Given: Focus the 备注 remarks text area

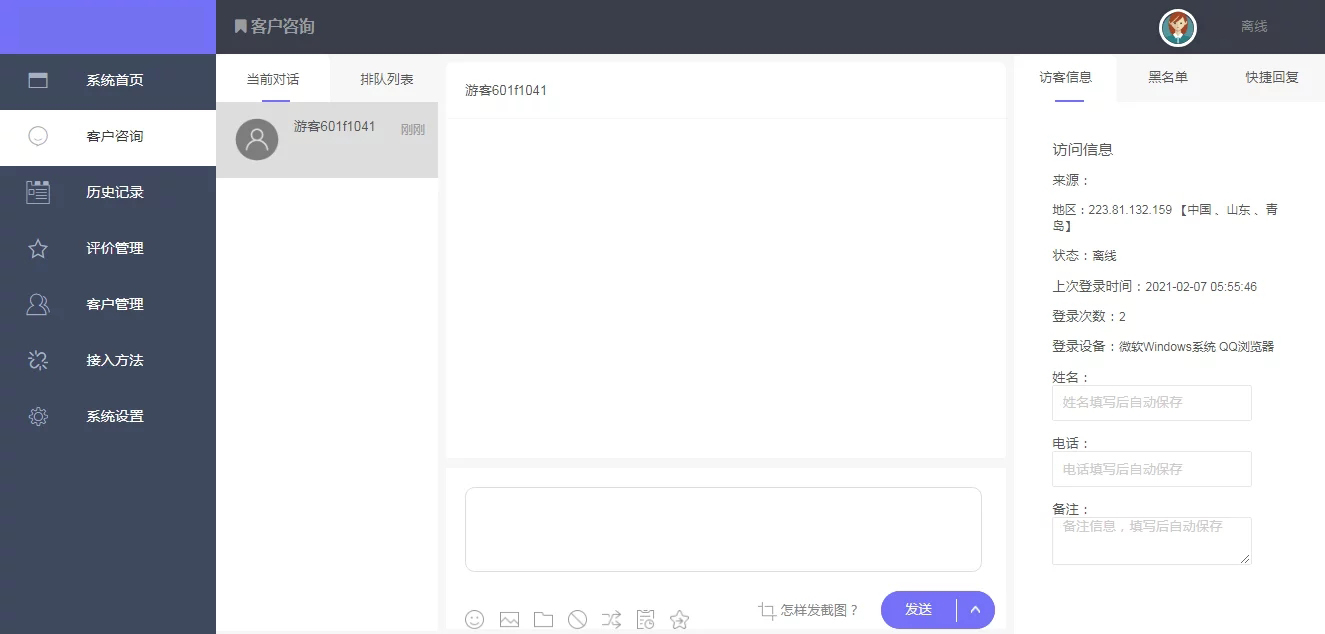Looking at the screenshot, I should (x=1151, y=540).
